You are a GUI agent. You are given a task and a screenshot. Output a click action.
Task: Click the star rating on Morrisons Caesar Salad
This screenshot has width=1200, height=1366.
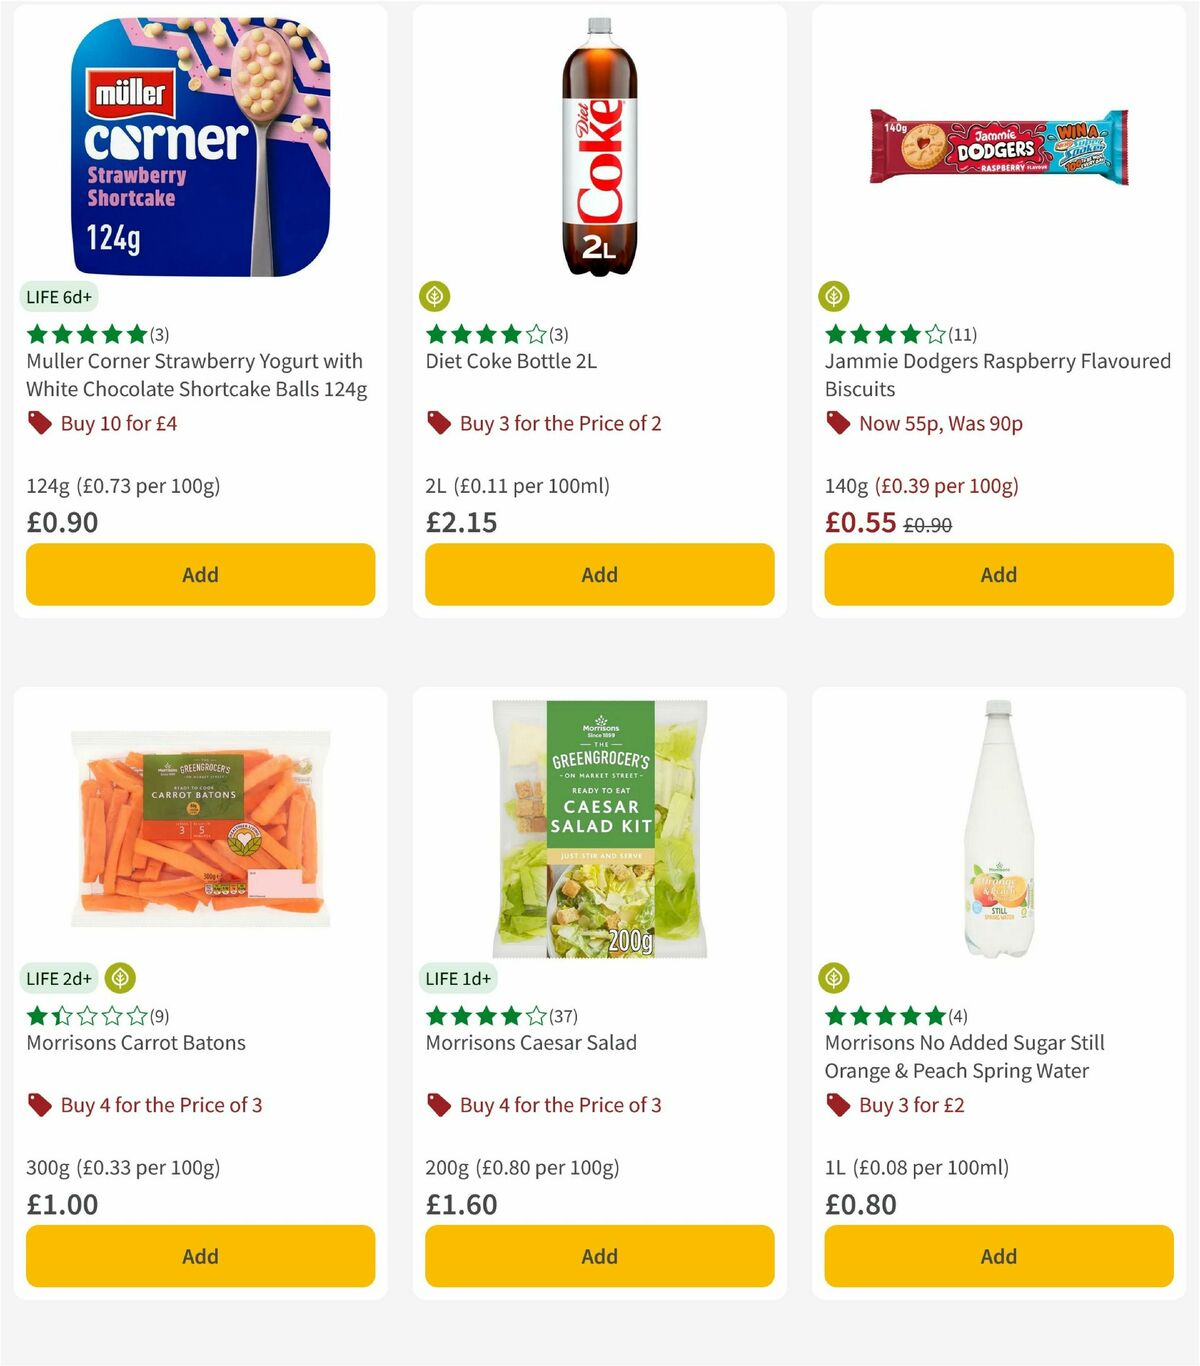pyautogui.click(x=483, y=1015)
